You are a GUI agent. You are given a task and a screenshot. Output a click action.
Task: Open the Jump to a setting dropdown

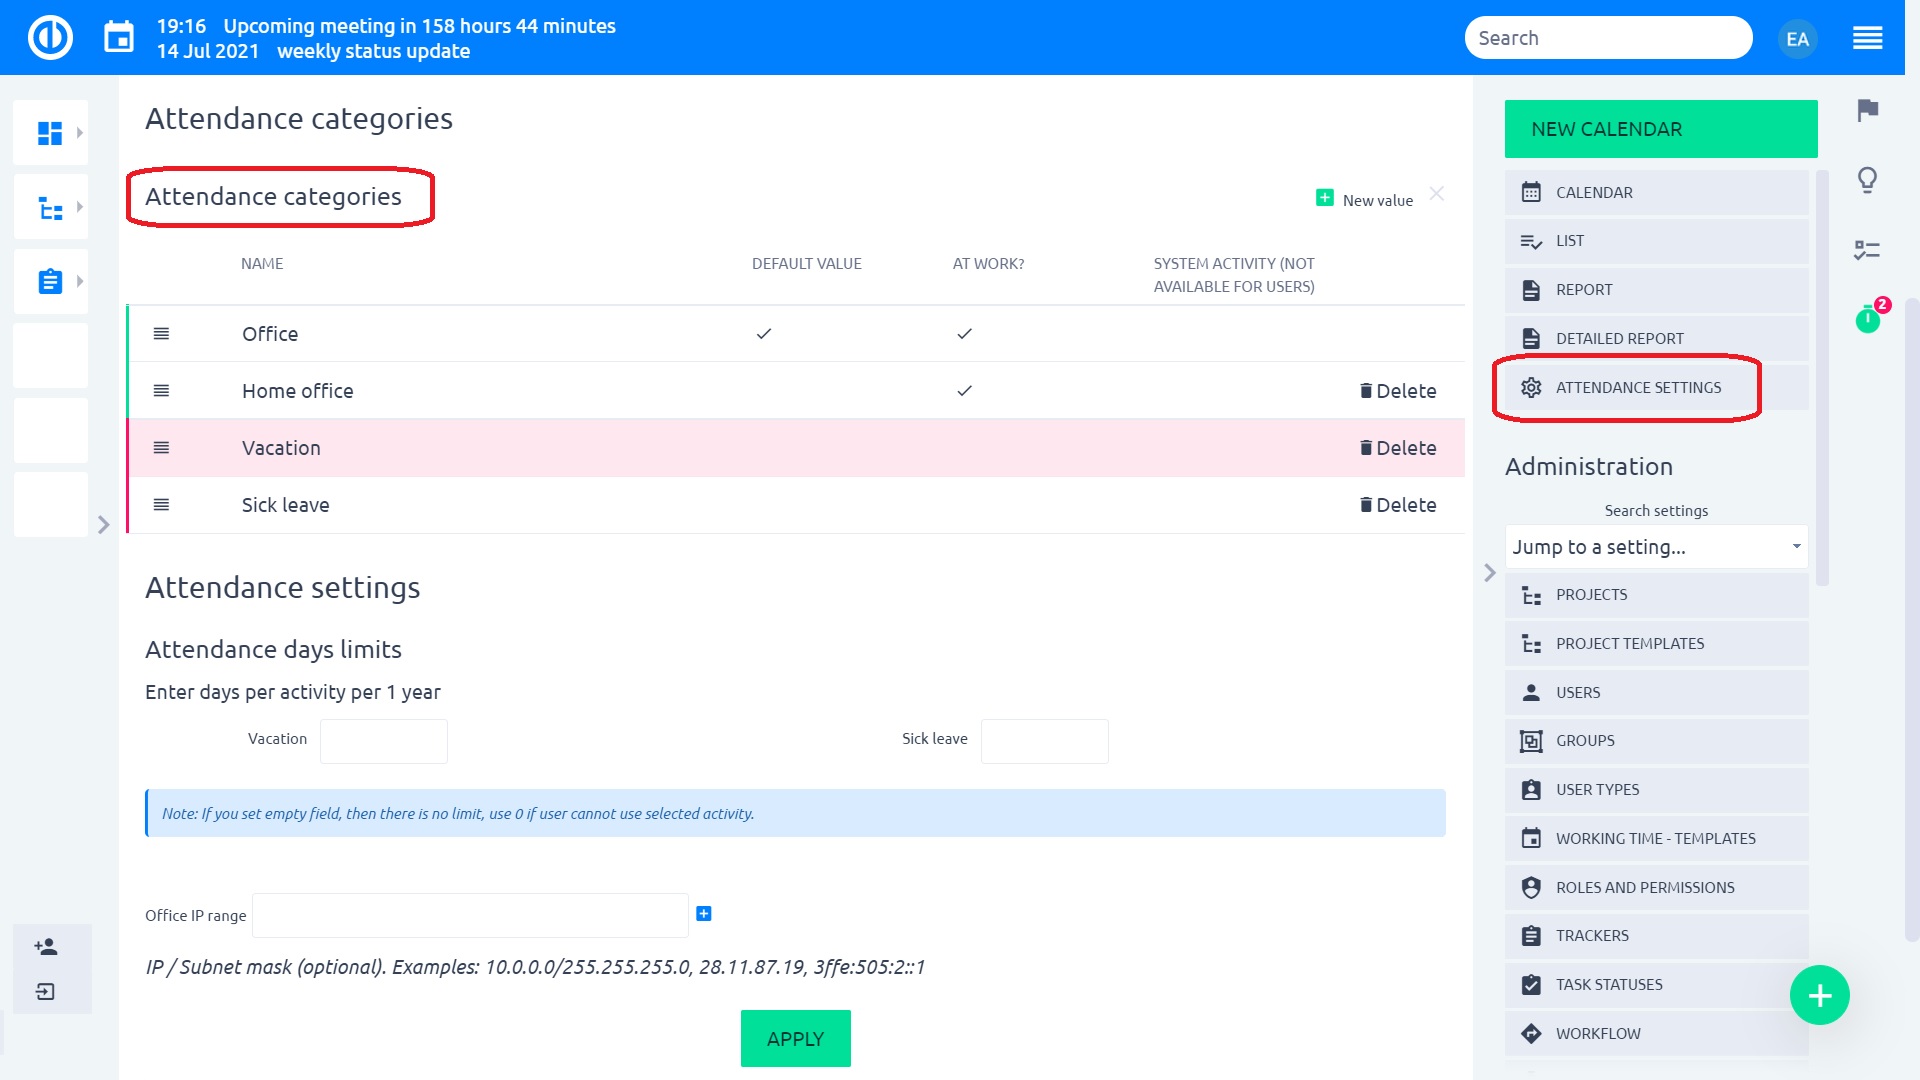(x=1656, y=547)
